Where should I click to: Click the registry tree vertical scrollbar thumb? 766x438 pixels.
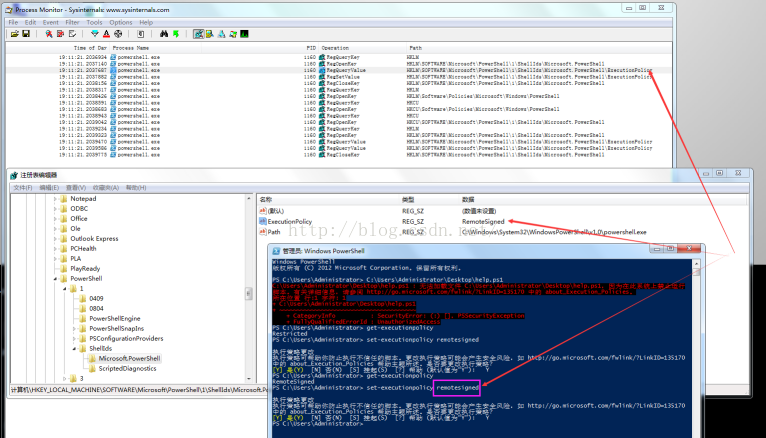(x=249, y=293)
